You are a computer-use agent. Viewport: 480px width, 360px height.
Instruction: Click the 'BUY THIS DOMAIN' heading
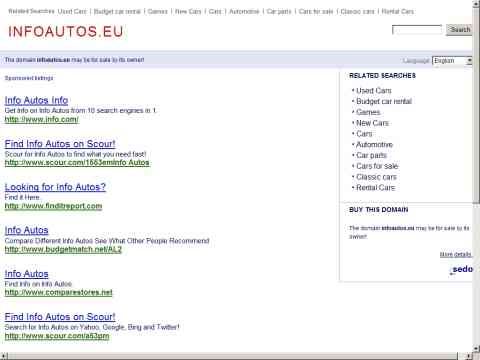coord(379,210)
